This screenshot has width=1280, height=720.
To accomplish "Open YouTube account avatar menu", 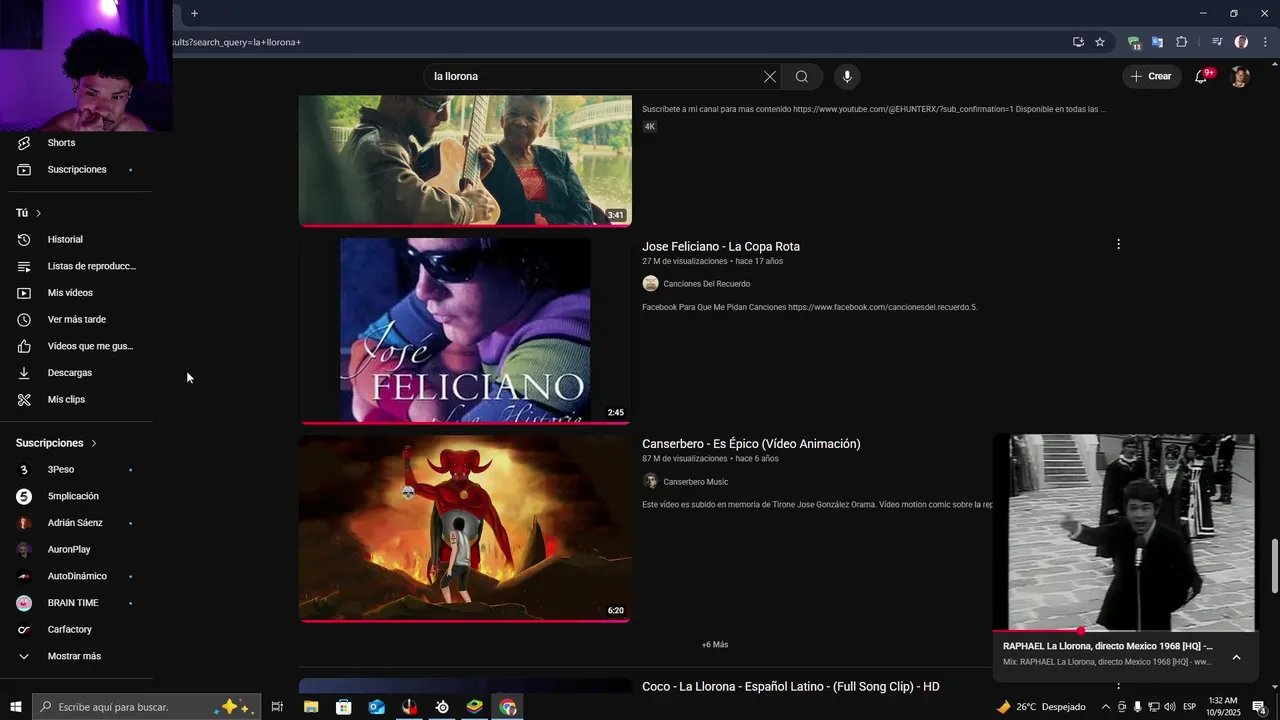I will pyautogui.click(x=1240, y=76).
